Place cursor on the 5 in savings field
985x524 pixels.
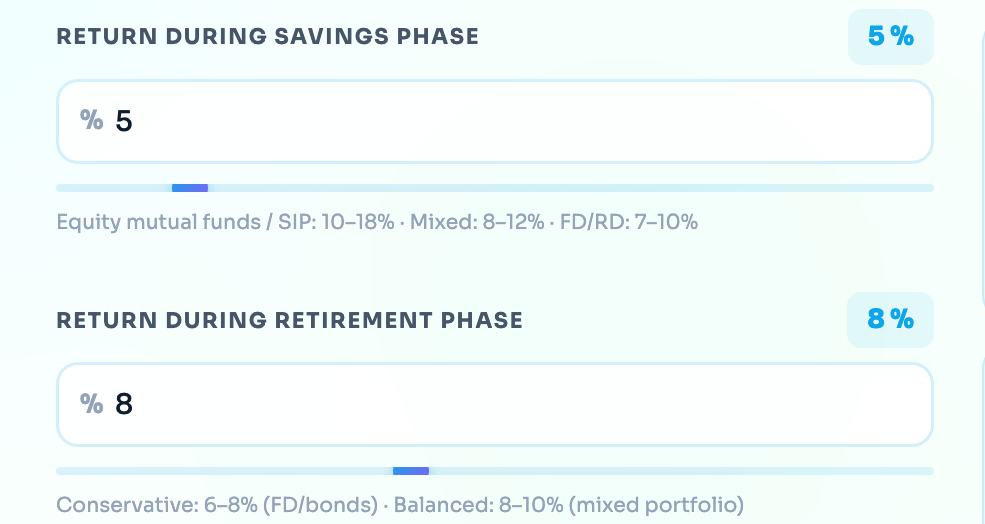(x=124, y=121)
